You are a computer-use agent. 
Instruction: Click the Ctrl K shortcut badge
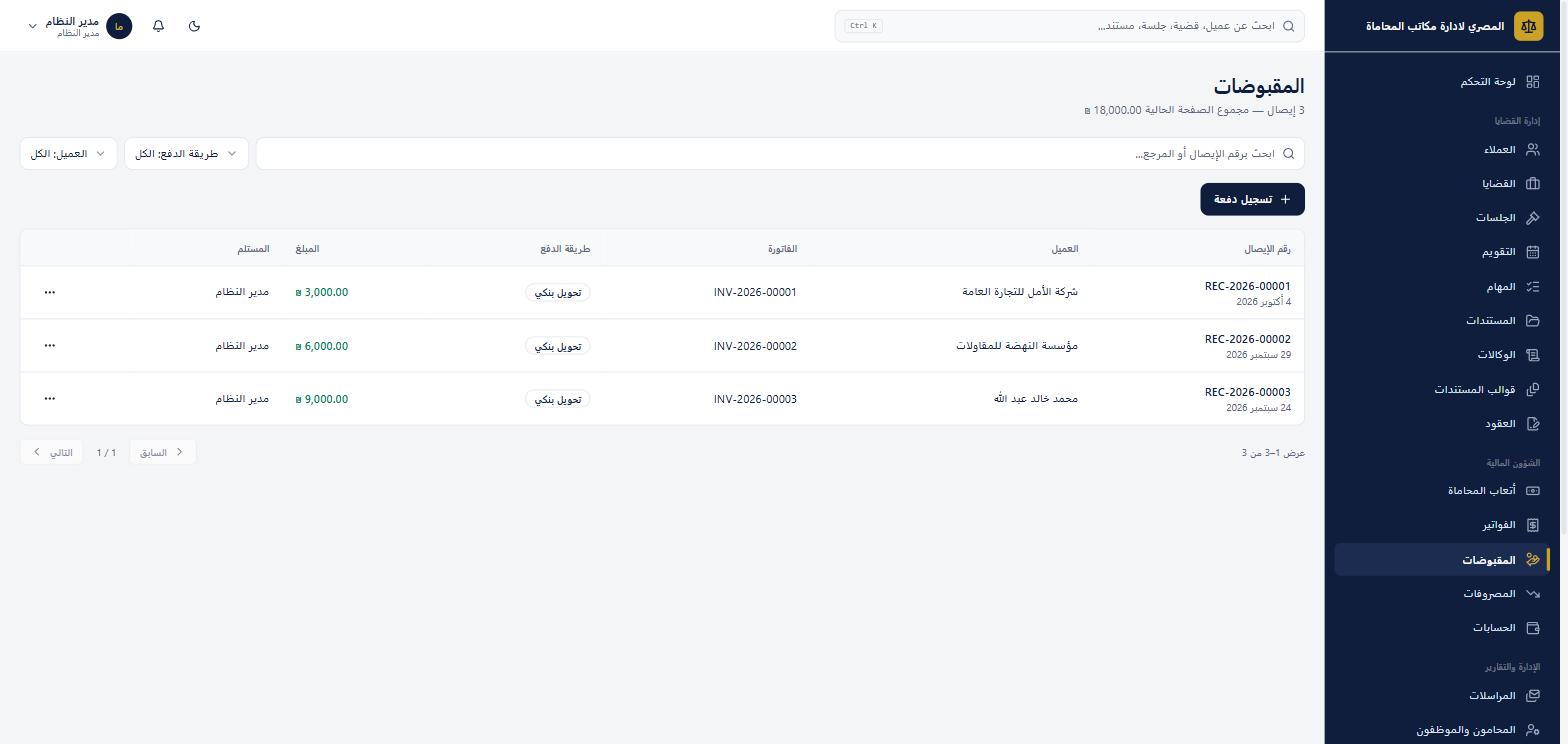(x=863, y=26)
